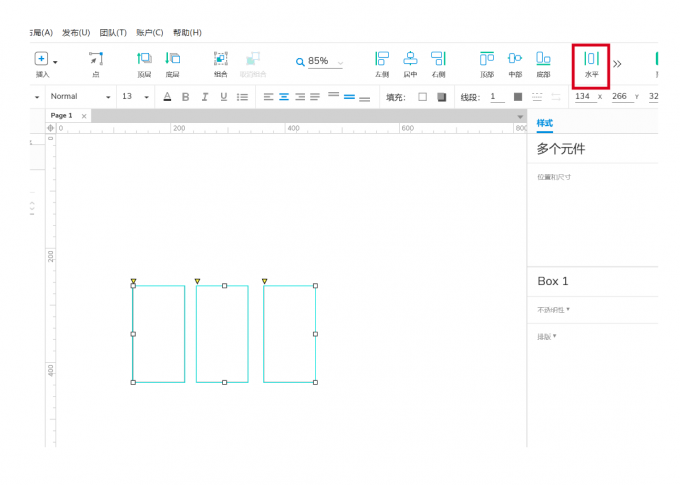Select the leftmost rectangle on canvas
The image size is (680, 485).
coord(159,334)
